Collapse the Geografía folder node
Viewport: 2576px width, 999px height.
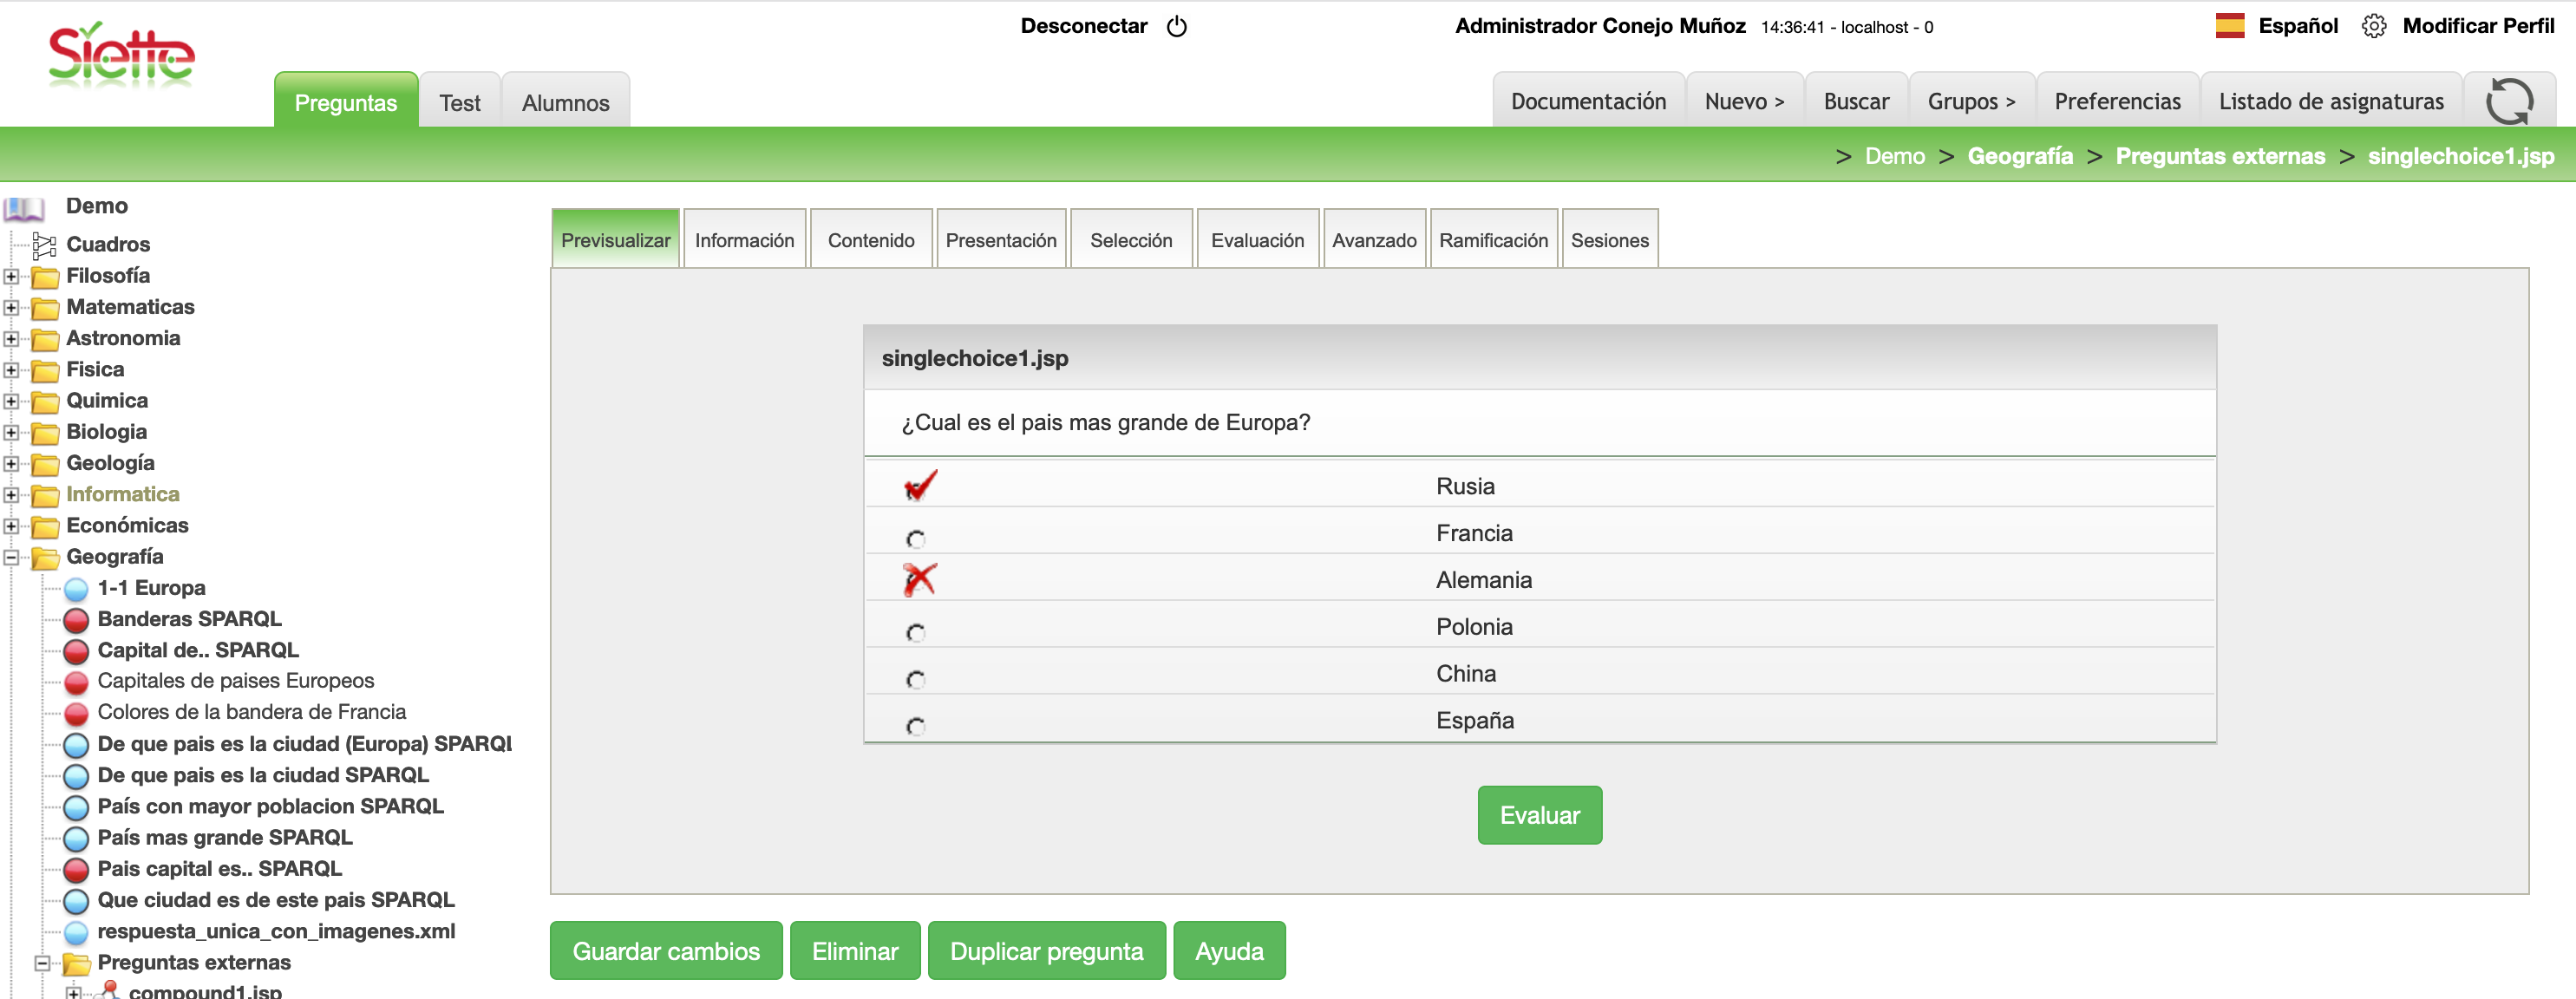(11, 558)
